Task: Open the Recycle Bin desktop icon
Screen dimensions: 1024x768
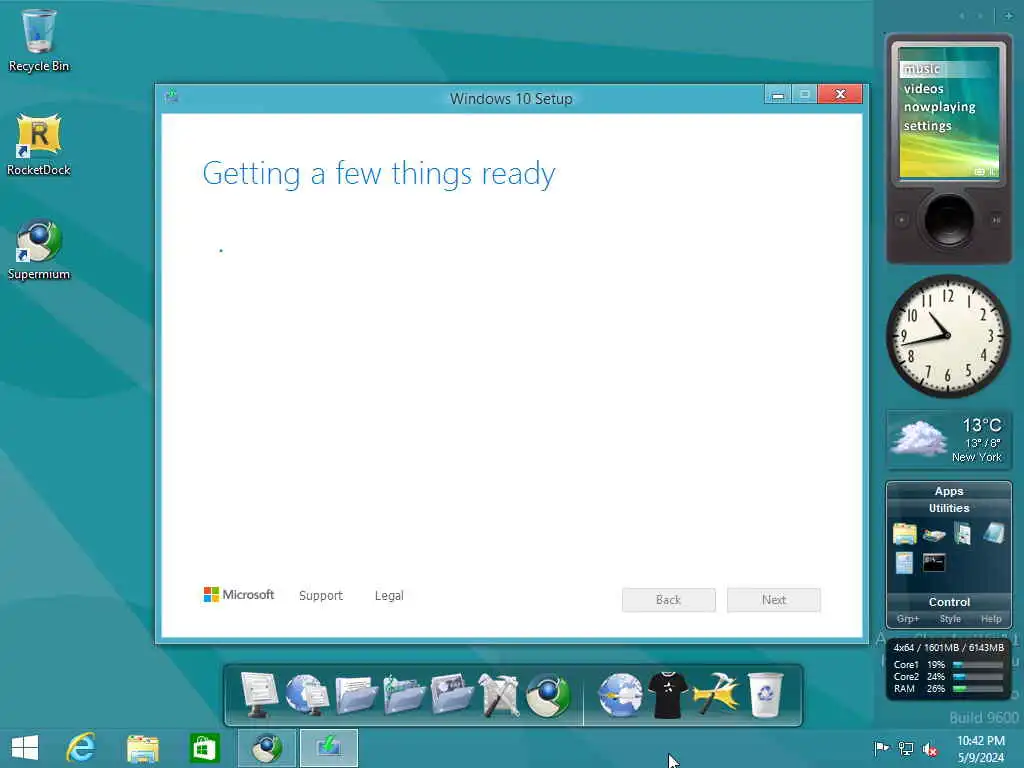Action: click(39, 40)
